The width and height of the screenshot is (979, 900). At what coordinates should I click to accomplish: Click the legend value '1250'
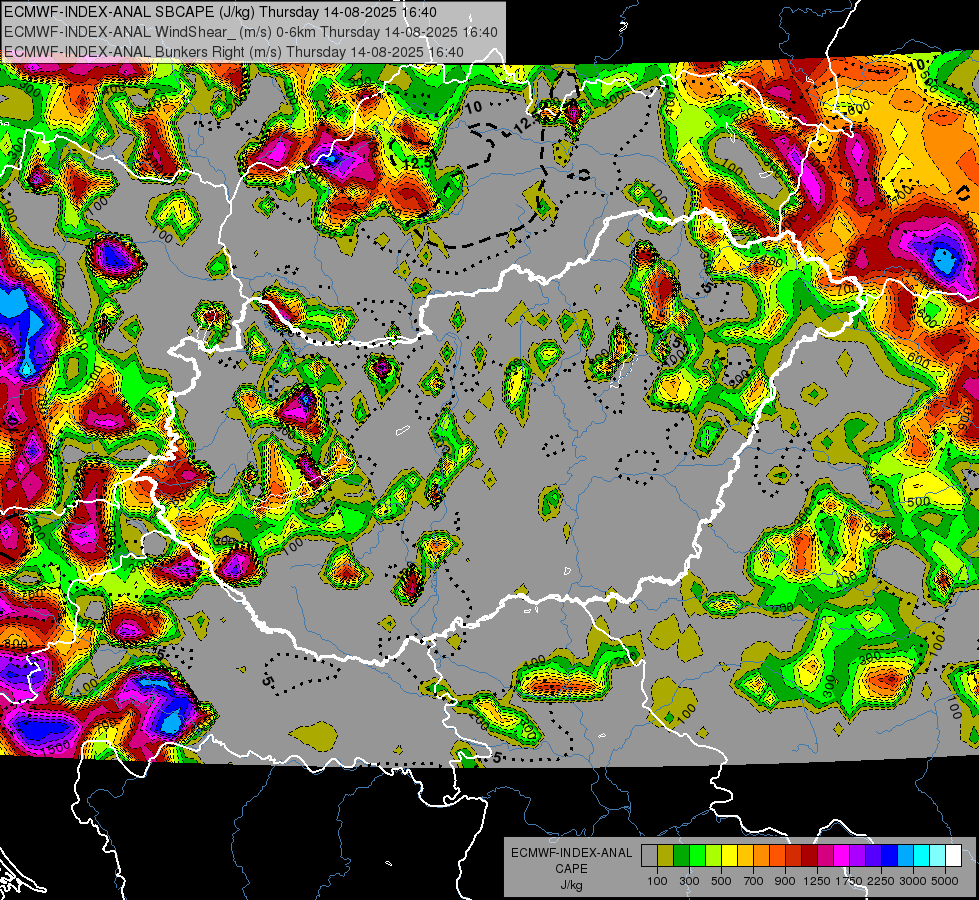pos(817,881)
